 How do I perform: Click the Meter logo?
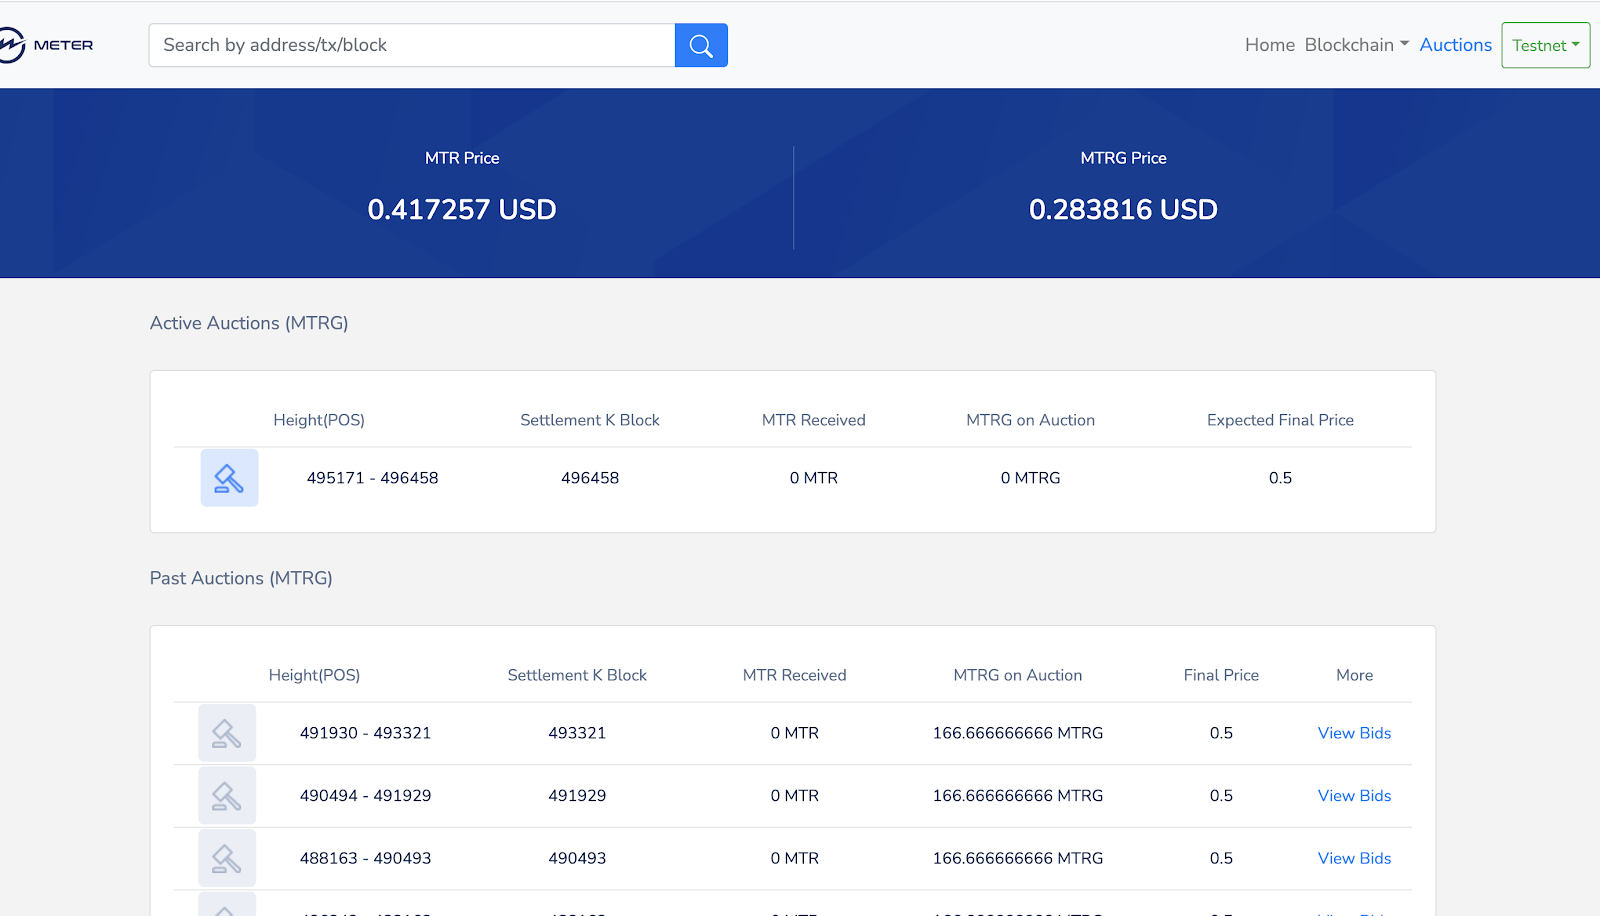46,45
